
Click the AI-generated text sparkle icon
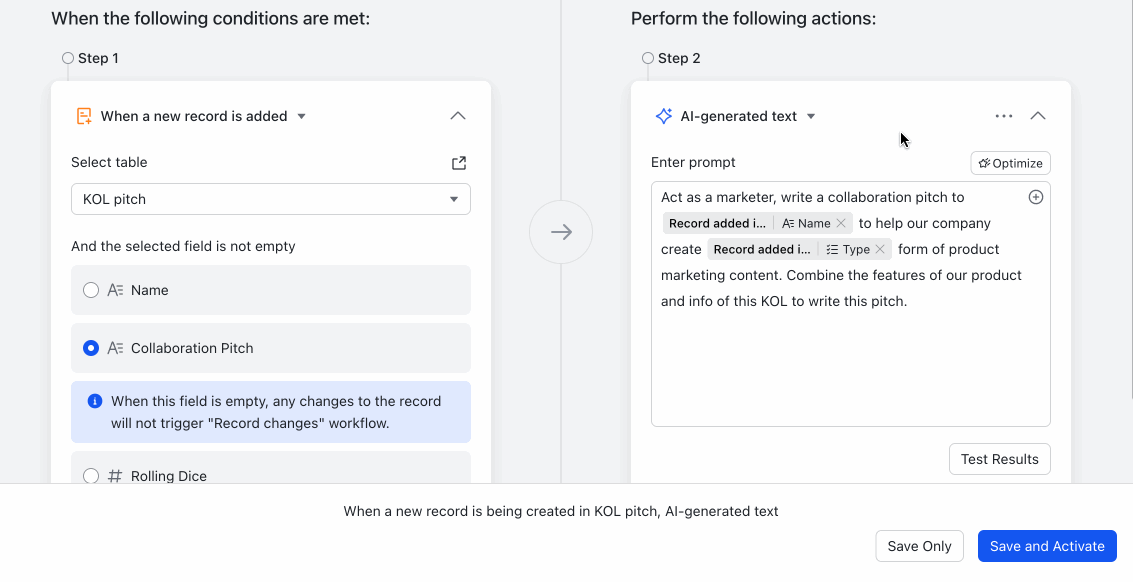663,116
